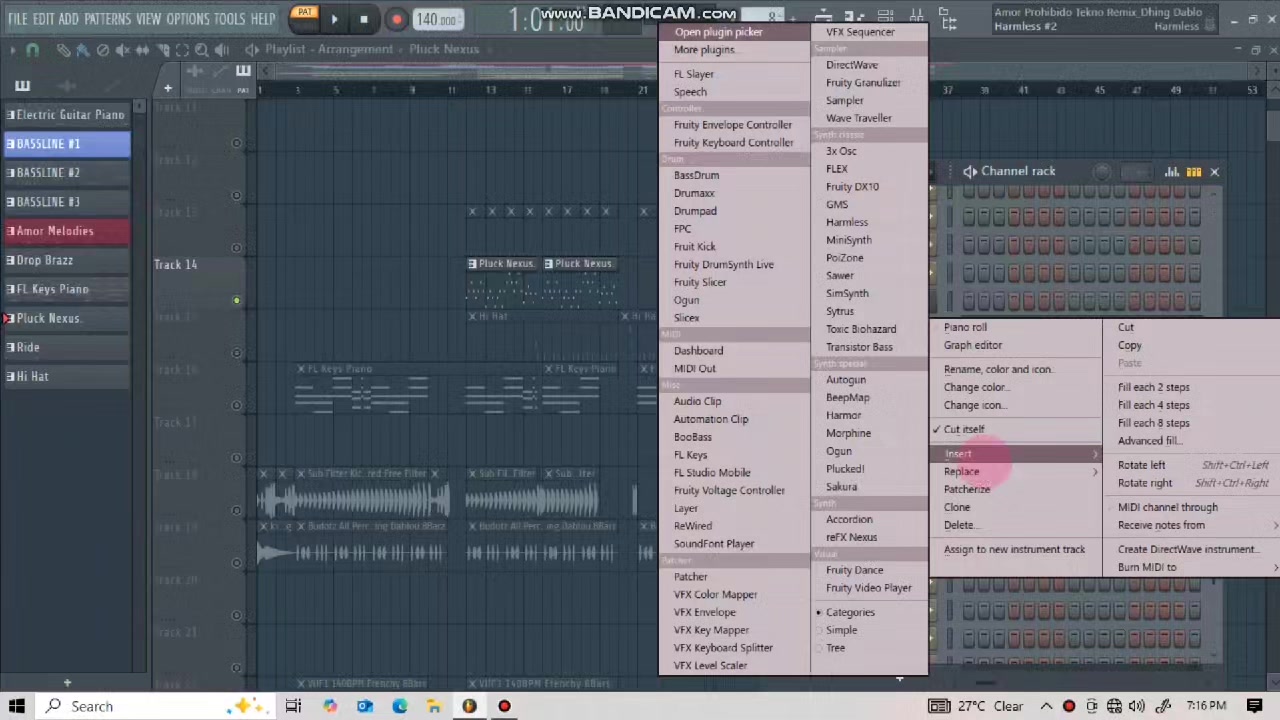Close the Channel rack panel

[1215, 172]
